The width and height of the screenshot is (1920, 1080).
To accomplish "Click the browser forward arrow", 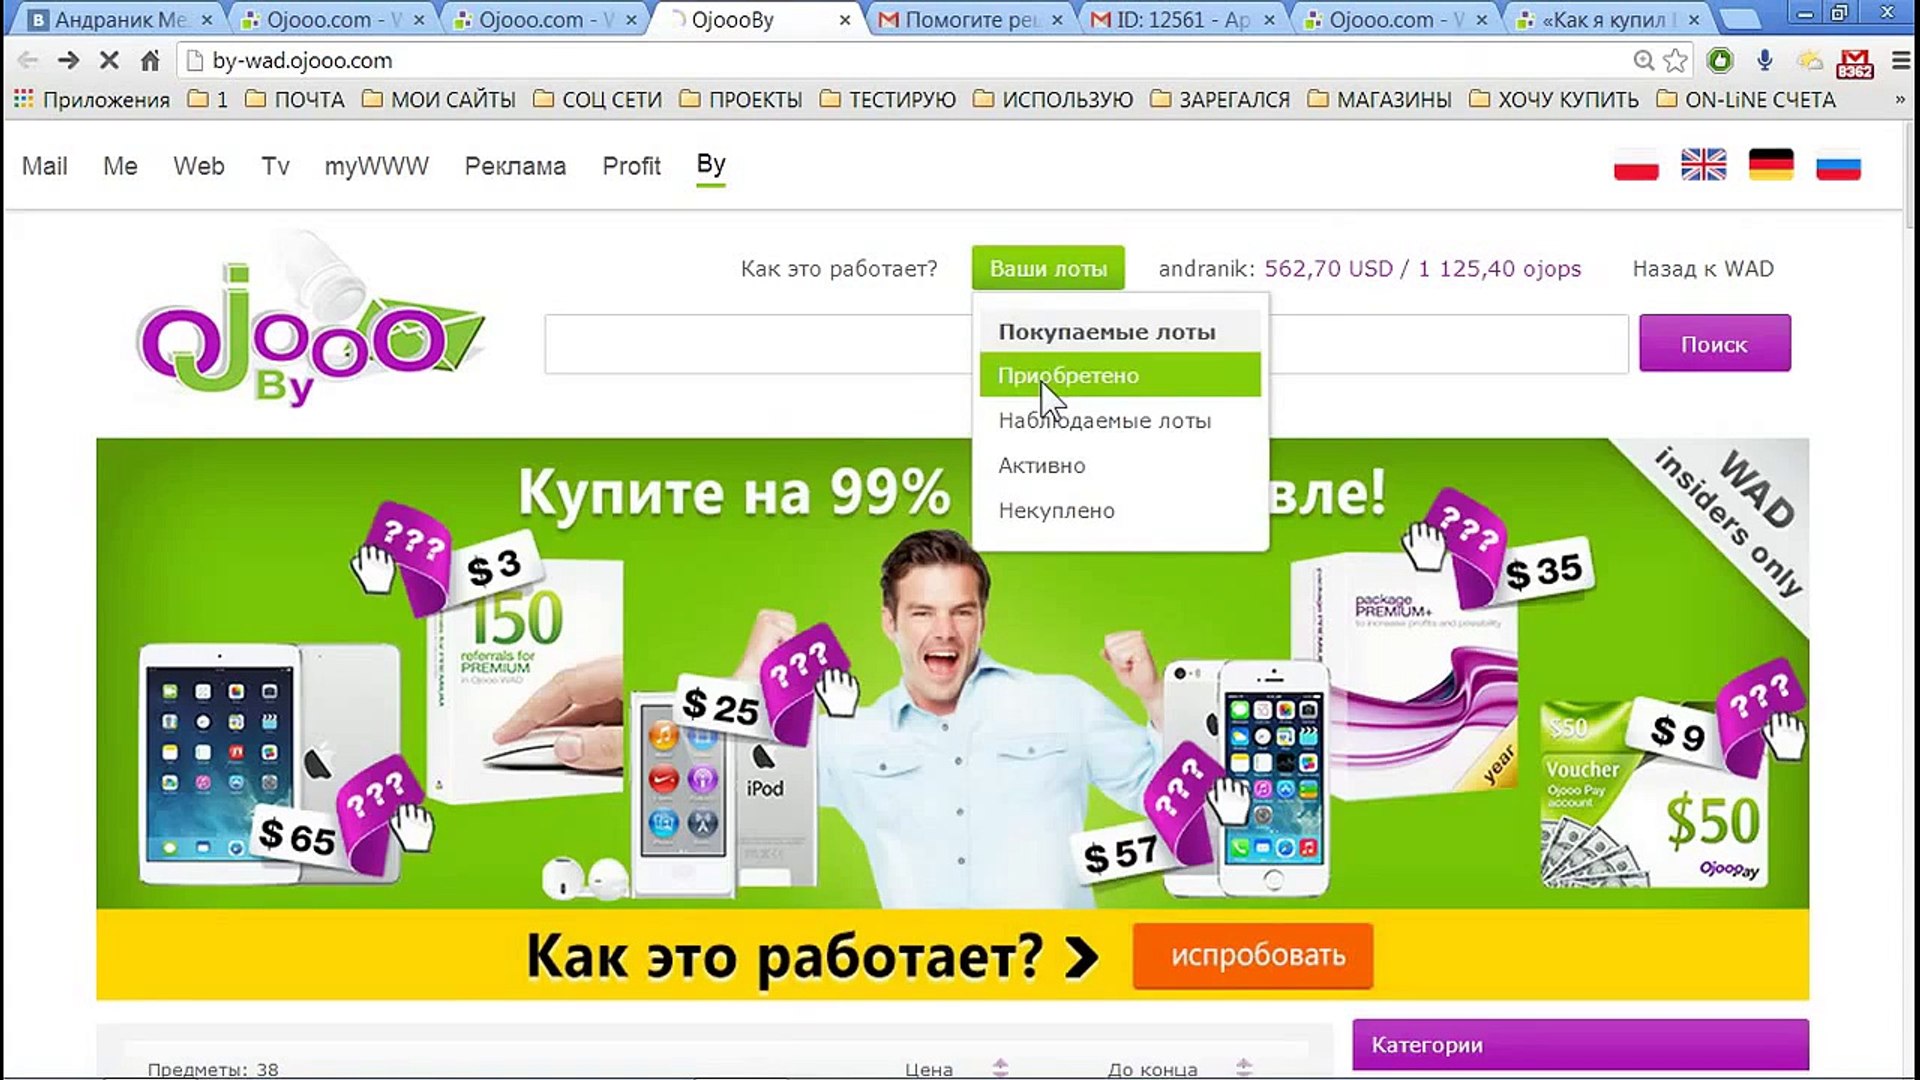I will pos(68,61).
